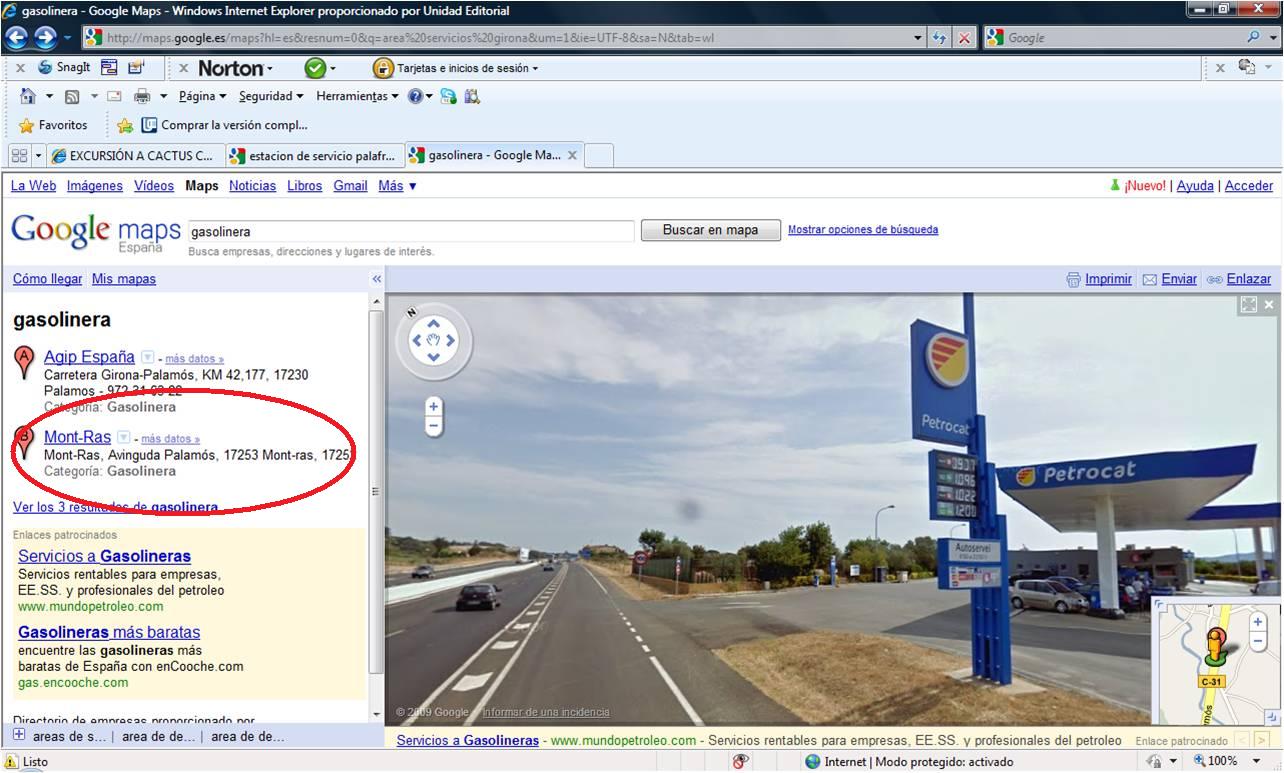
Task: Open the Página menu
Action: click(203, 96)
